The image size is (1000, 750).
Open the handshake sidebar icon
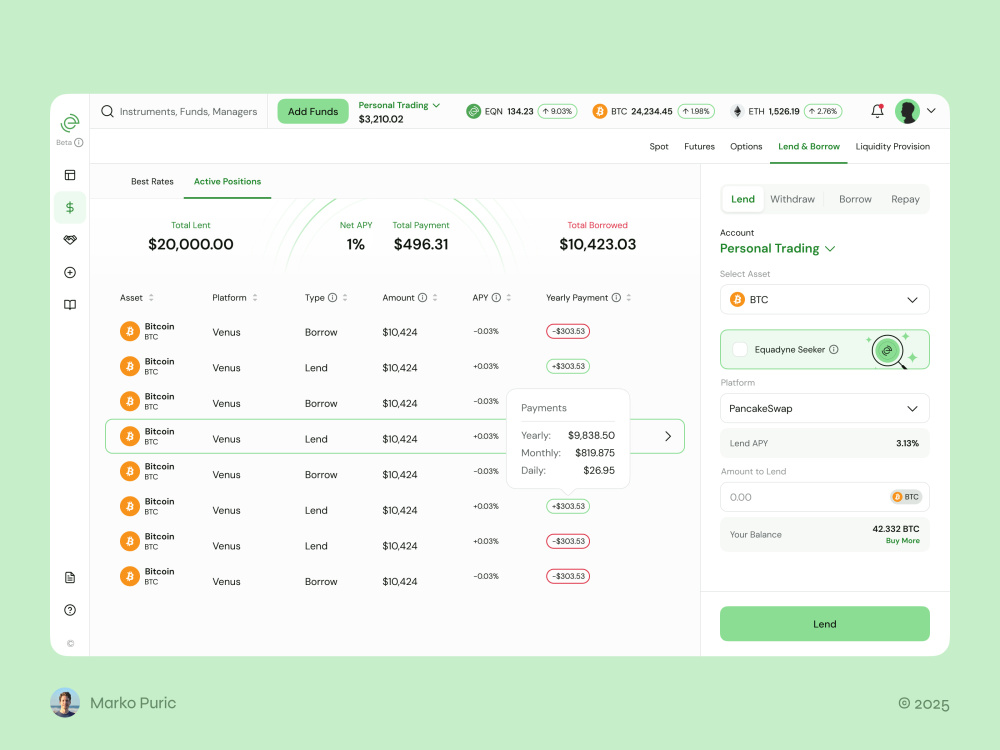[70, 240]
